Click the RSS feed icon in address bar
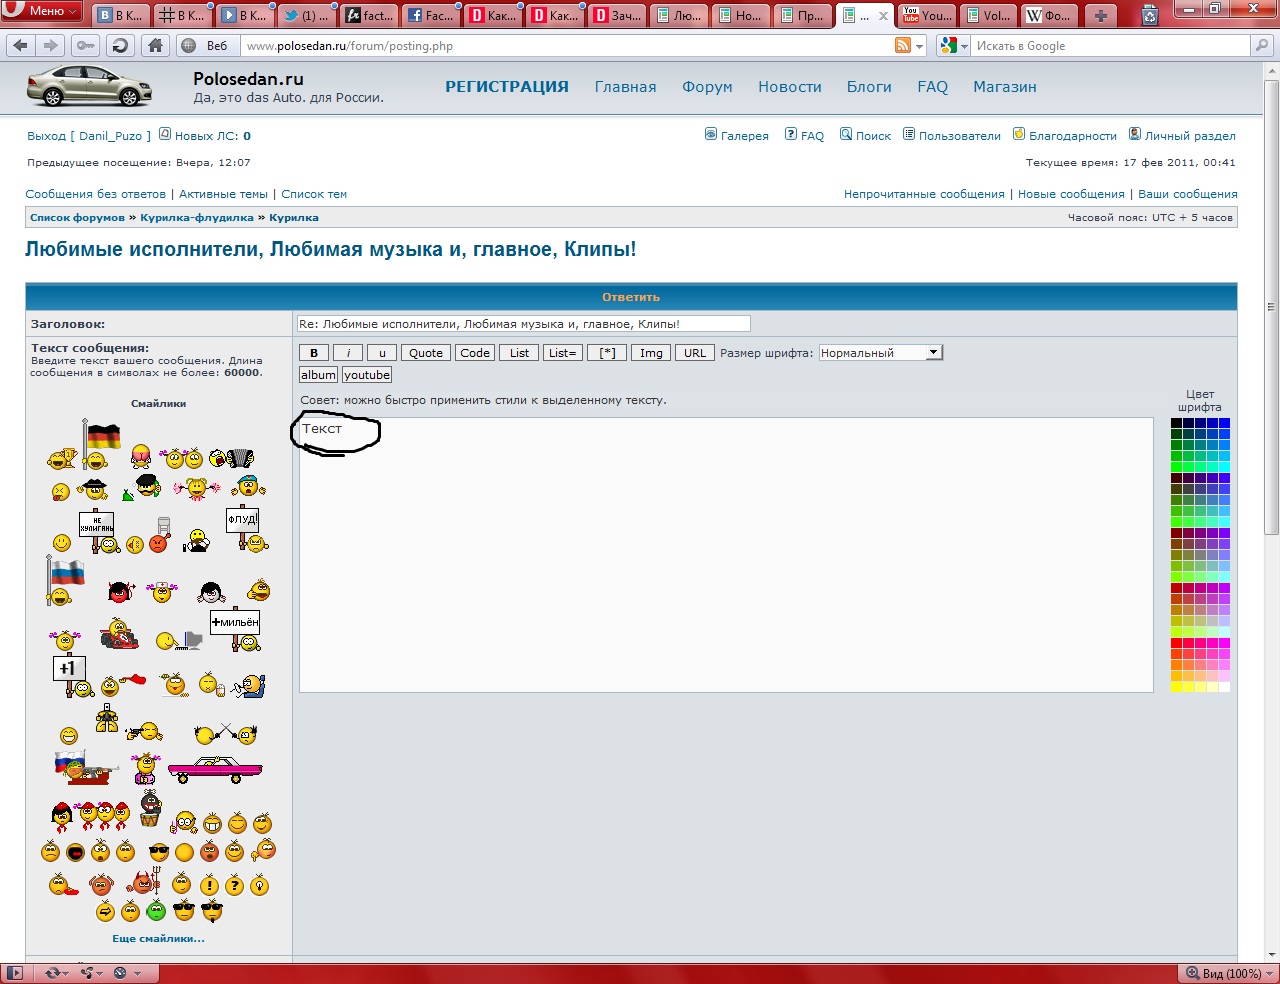Screen dimensions: 1280x984 [x=903, y=45]
